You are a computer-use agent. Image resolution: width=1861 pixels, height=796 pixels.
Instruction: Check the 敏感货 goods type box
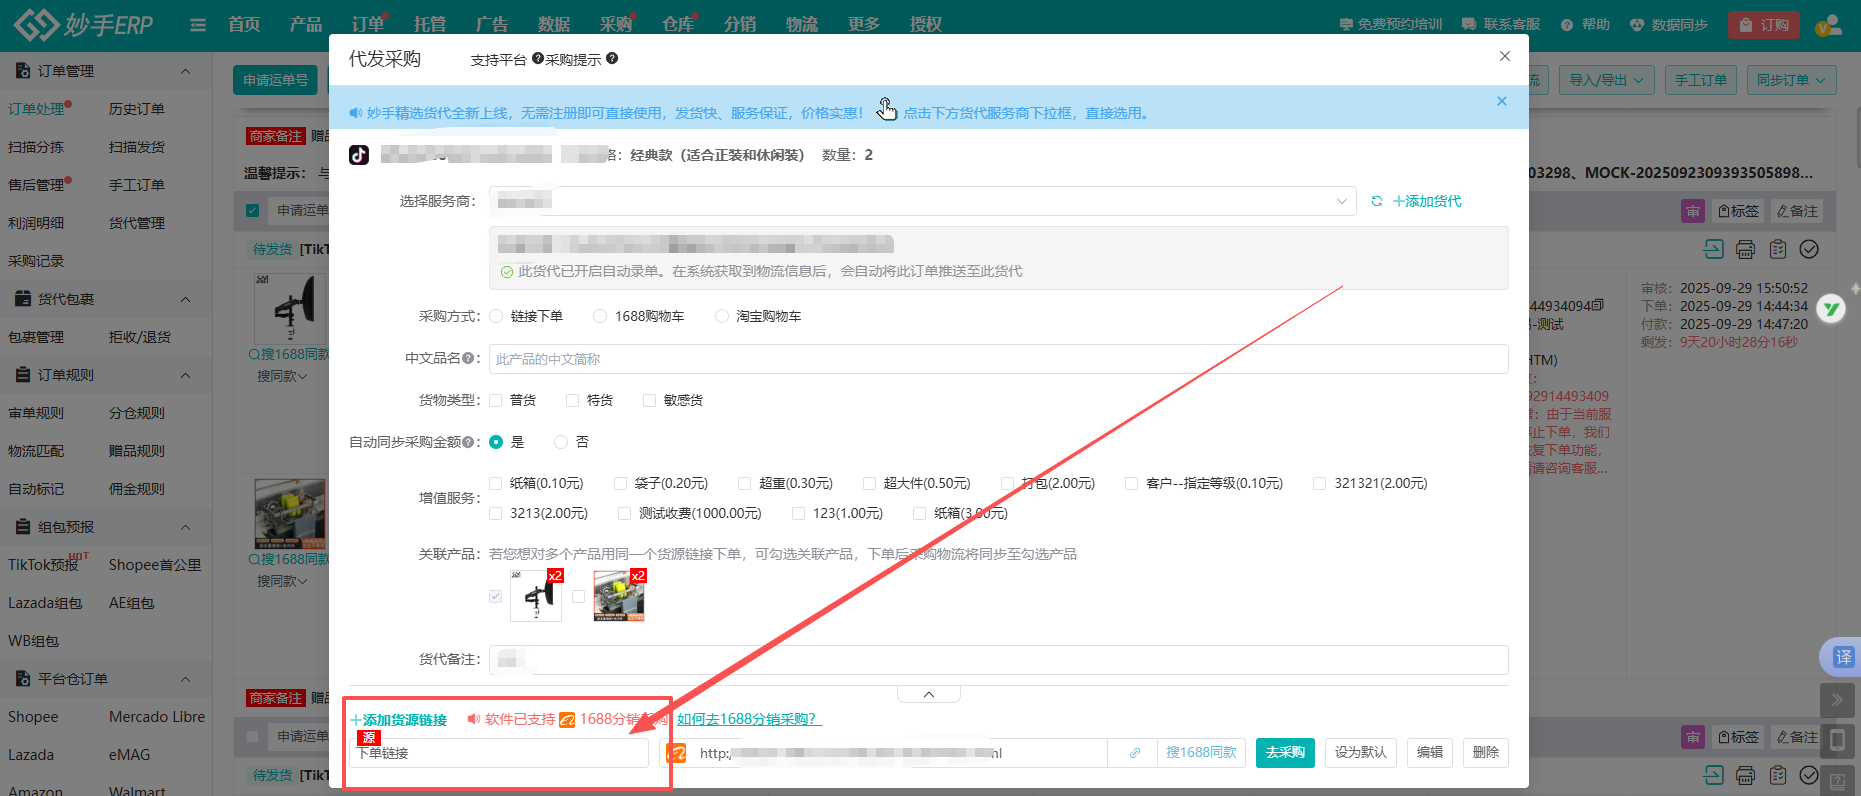650,400
